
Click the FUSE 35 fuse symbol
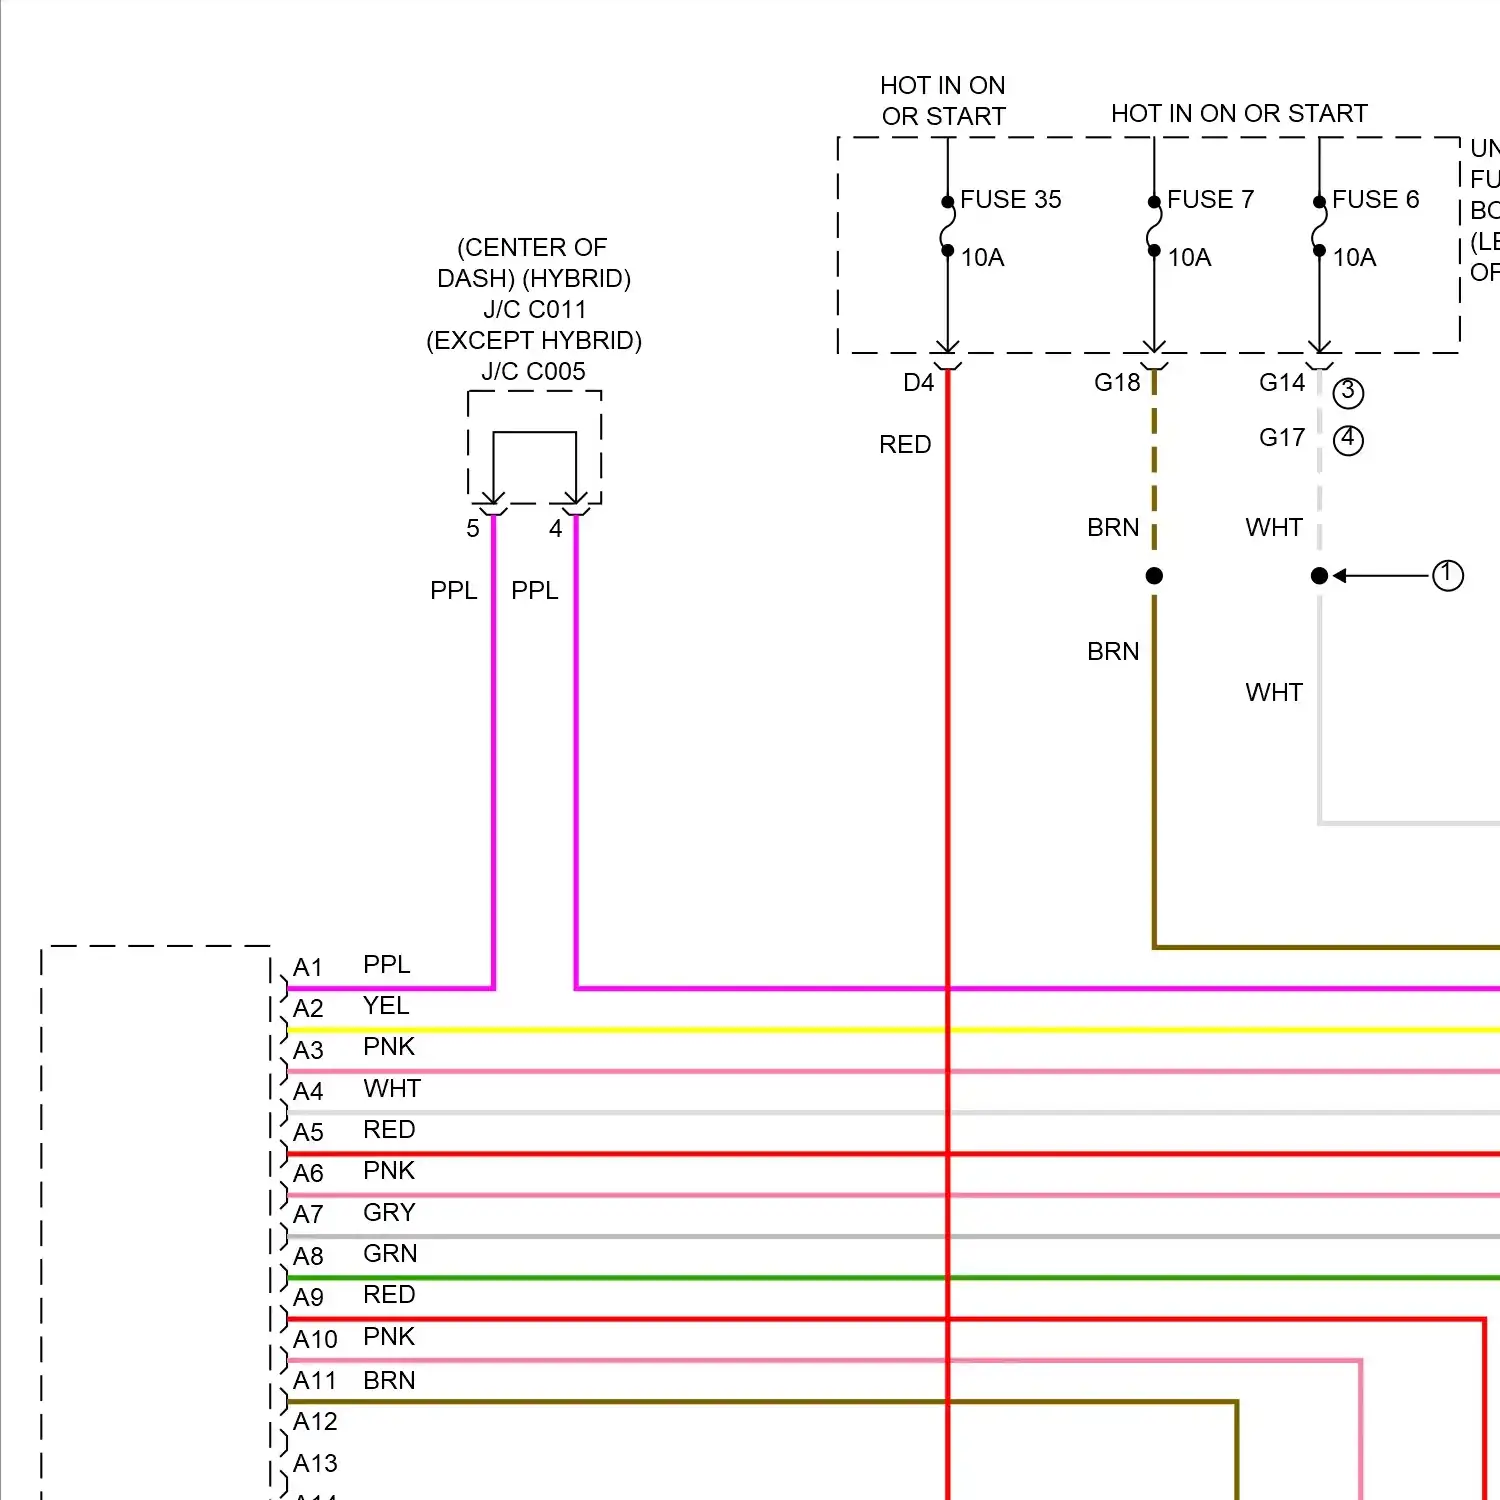click(947, 226)
